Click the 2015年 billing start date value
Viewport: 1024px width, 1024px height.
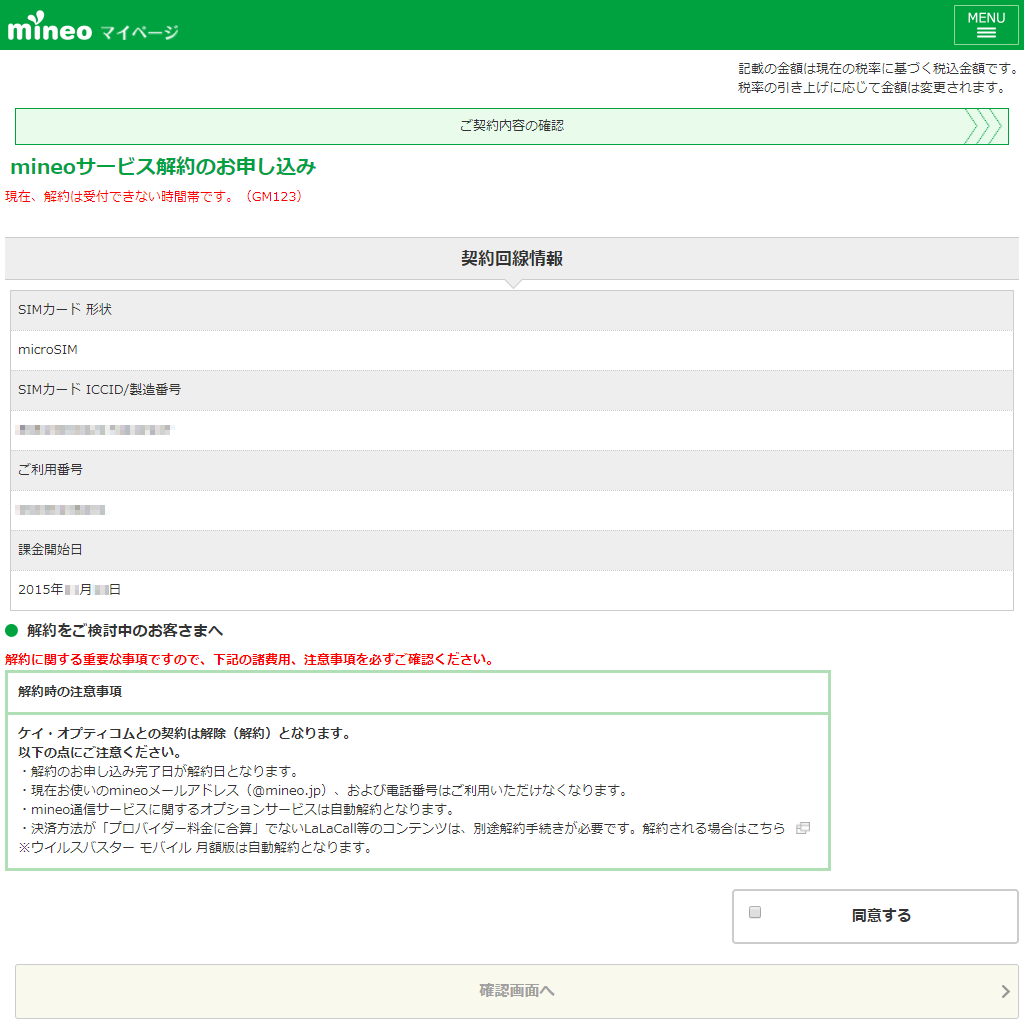[x=69, y=590]
